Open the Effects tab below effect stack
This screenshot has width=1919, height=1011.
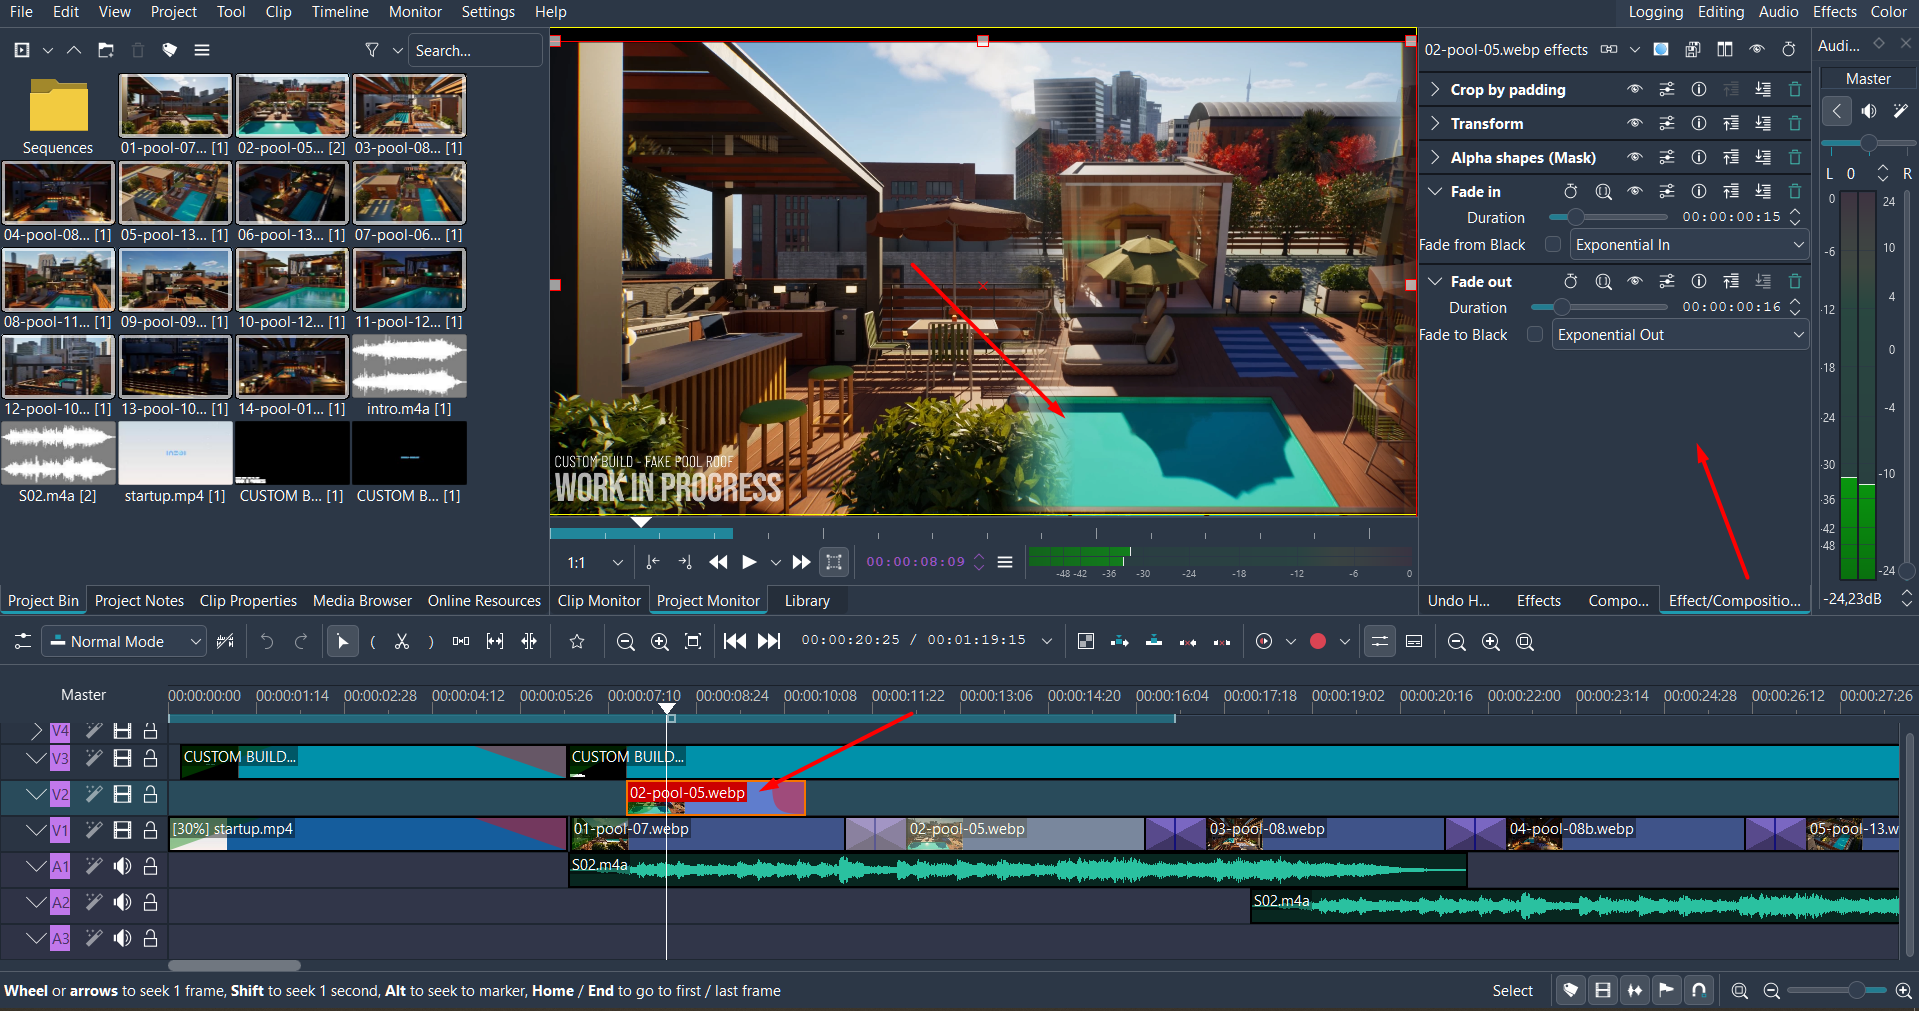1538,600
